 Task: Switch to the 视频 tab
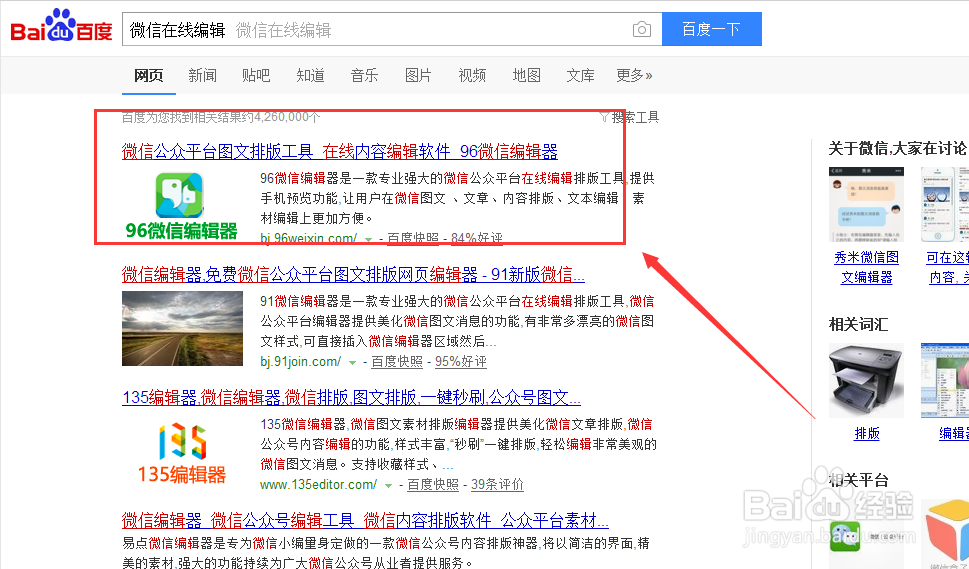pyautogui.click(x=472, y=75)
